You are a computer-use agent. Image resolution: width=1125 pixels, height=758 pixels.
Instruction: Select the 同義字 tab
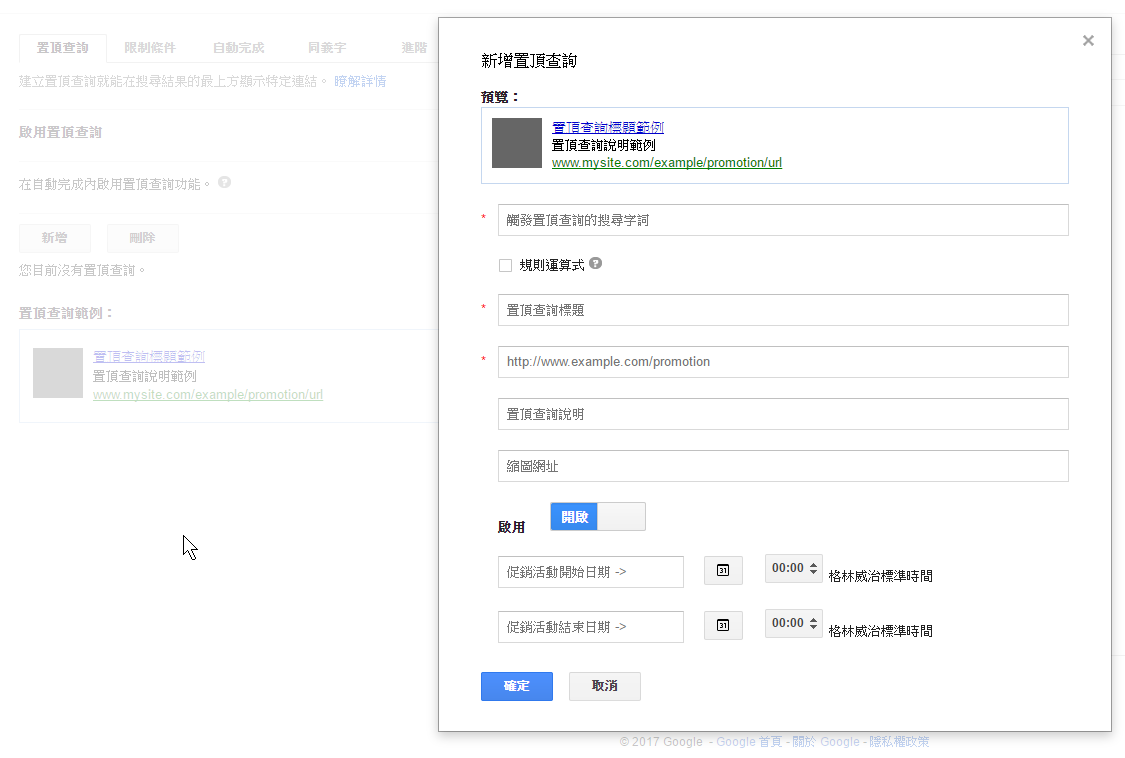[x=326, y=45]
